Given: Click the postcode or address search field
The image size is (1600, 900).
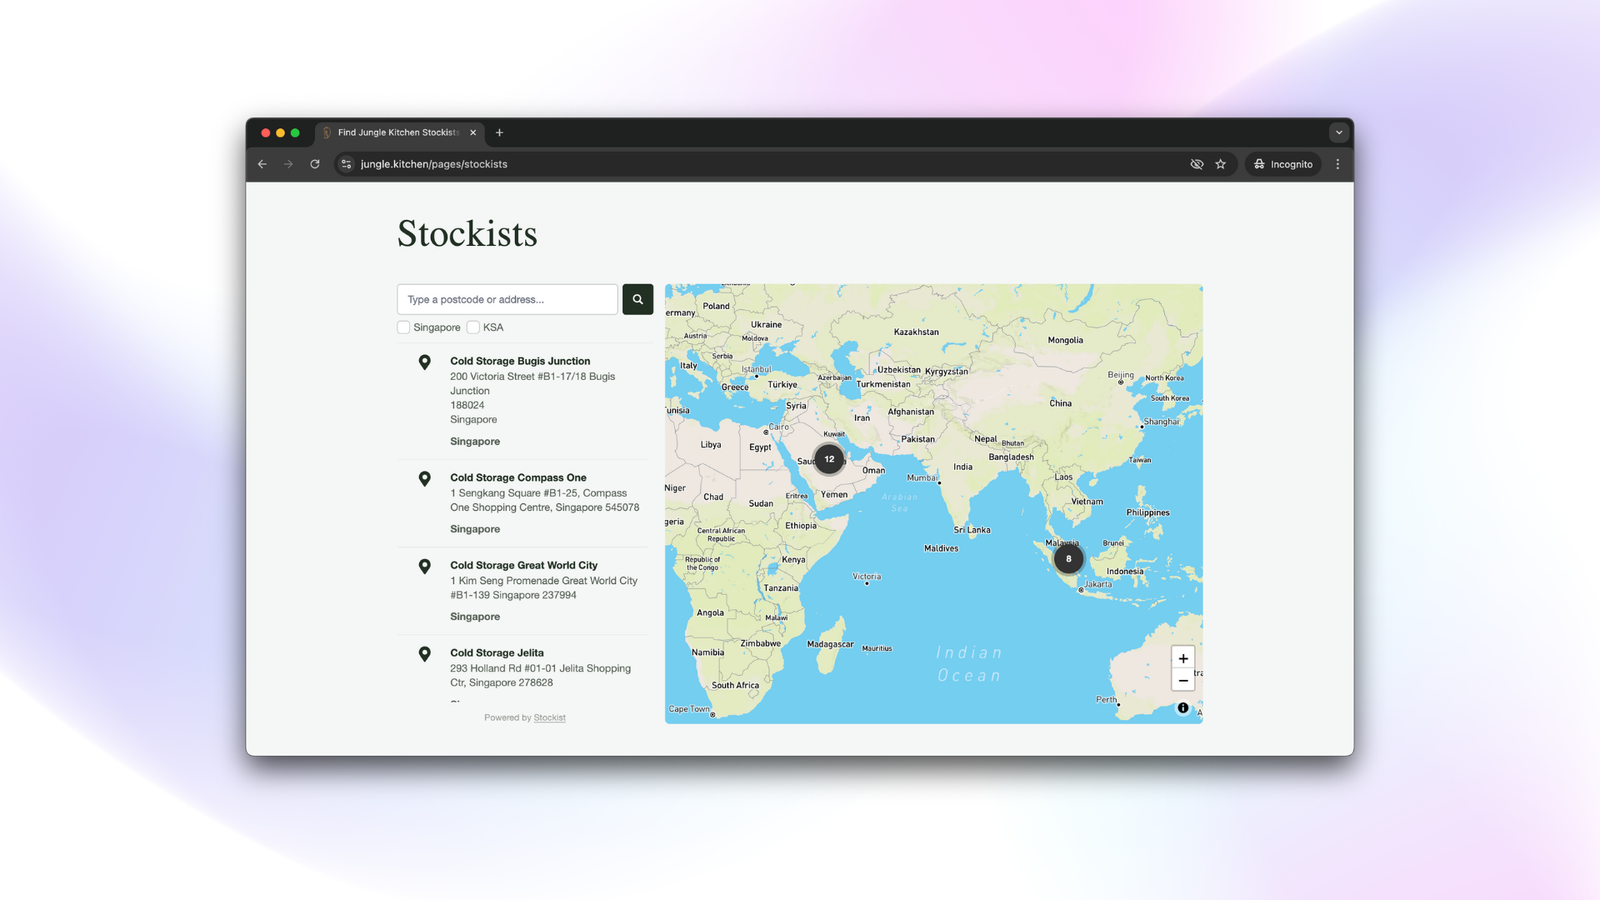Looking at the screenshot, I should [507, 299].
